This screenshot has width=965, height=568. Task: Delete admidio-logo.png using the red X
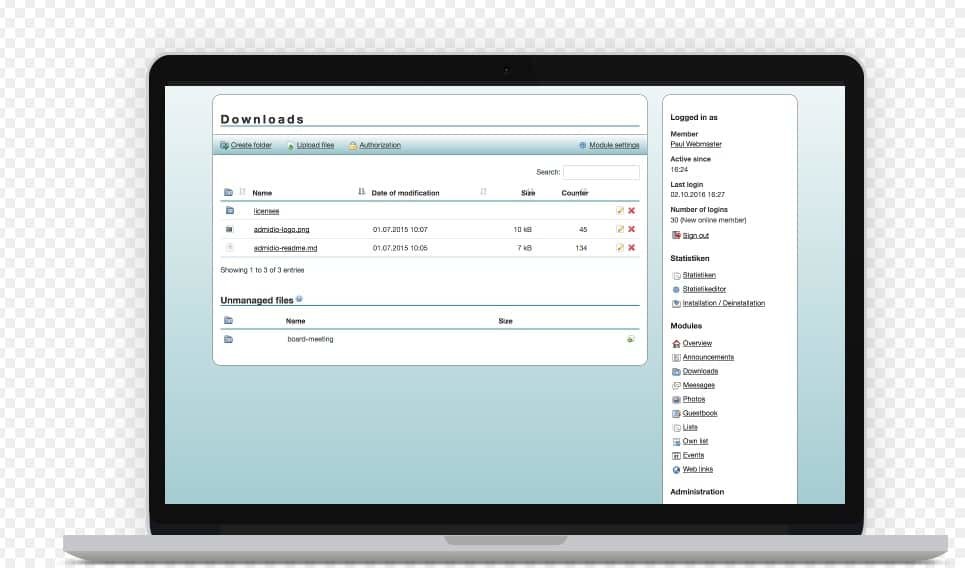pyautogui.click(x=632, y=229)
